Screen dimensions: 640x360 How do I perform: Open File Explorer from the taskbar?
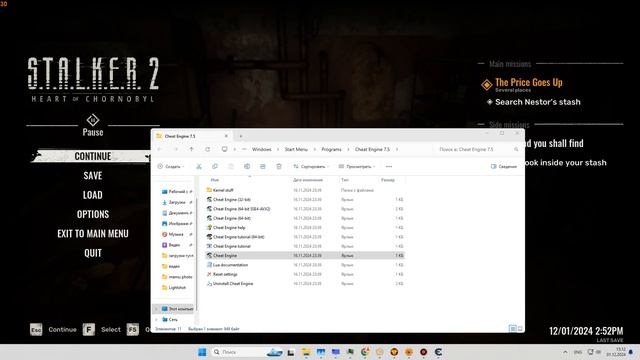306,352
